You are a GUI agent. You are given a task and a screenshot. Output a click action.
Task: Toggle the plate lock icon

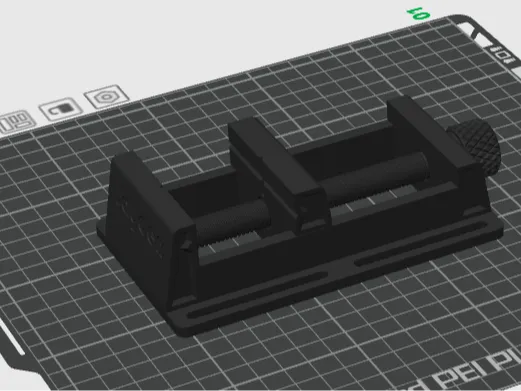click(61, 109)
